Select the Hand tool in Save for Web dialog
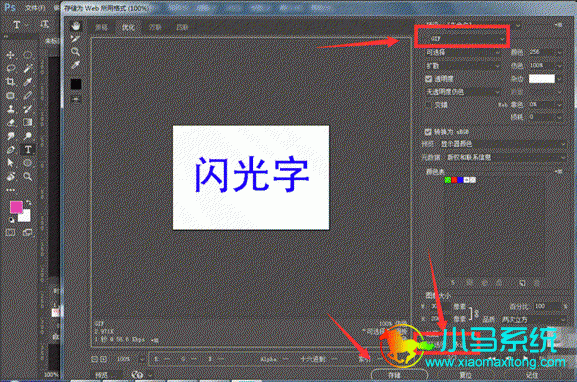 [x=76, y=26]
